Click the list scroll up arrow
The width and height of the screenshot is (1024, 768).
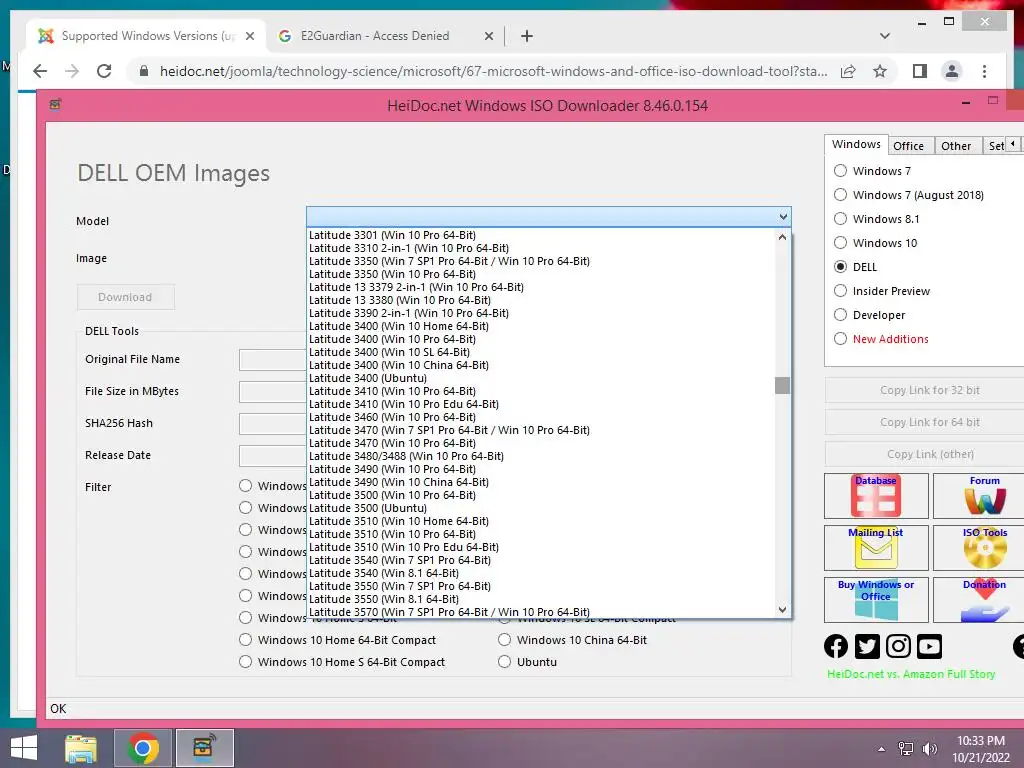pyautogui.click(x=782, y=237)
